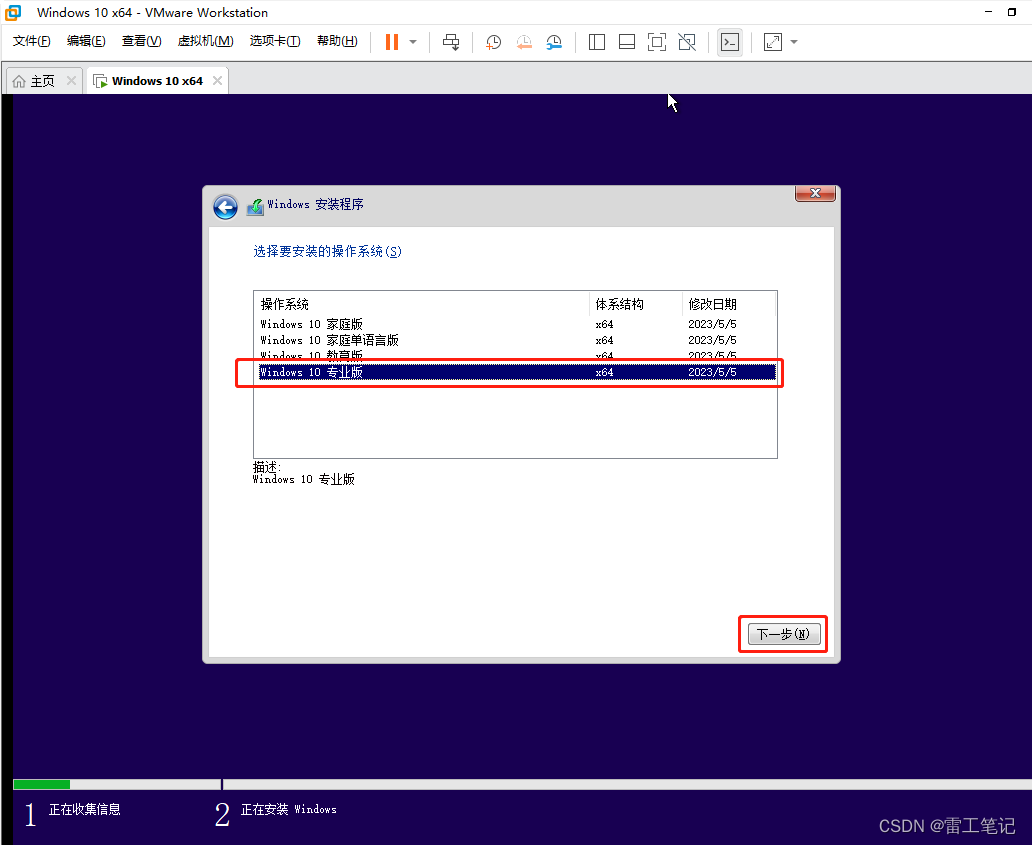Click the stretch guest display icon
1032x845 pixels.
[x=773, y=42]
